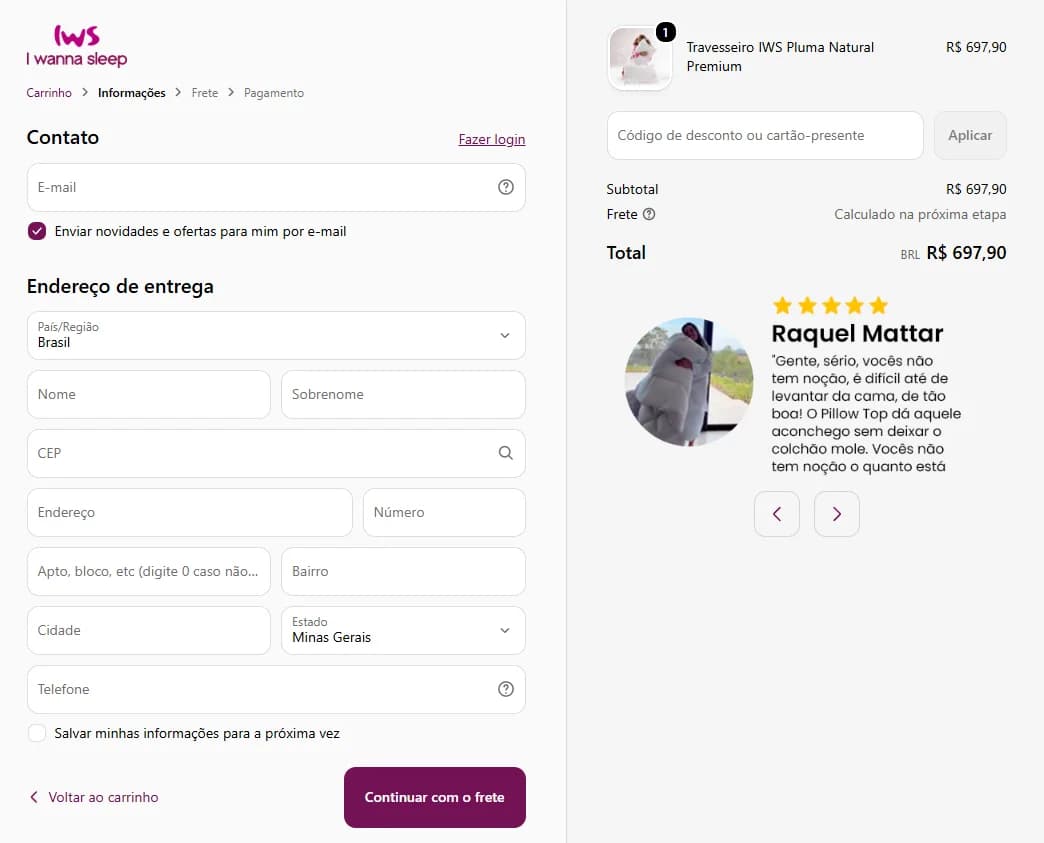This screenshot has width=1044, height=843.
Task: Focus the Telefone input field
Action: [276, 689]
